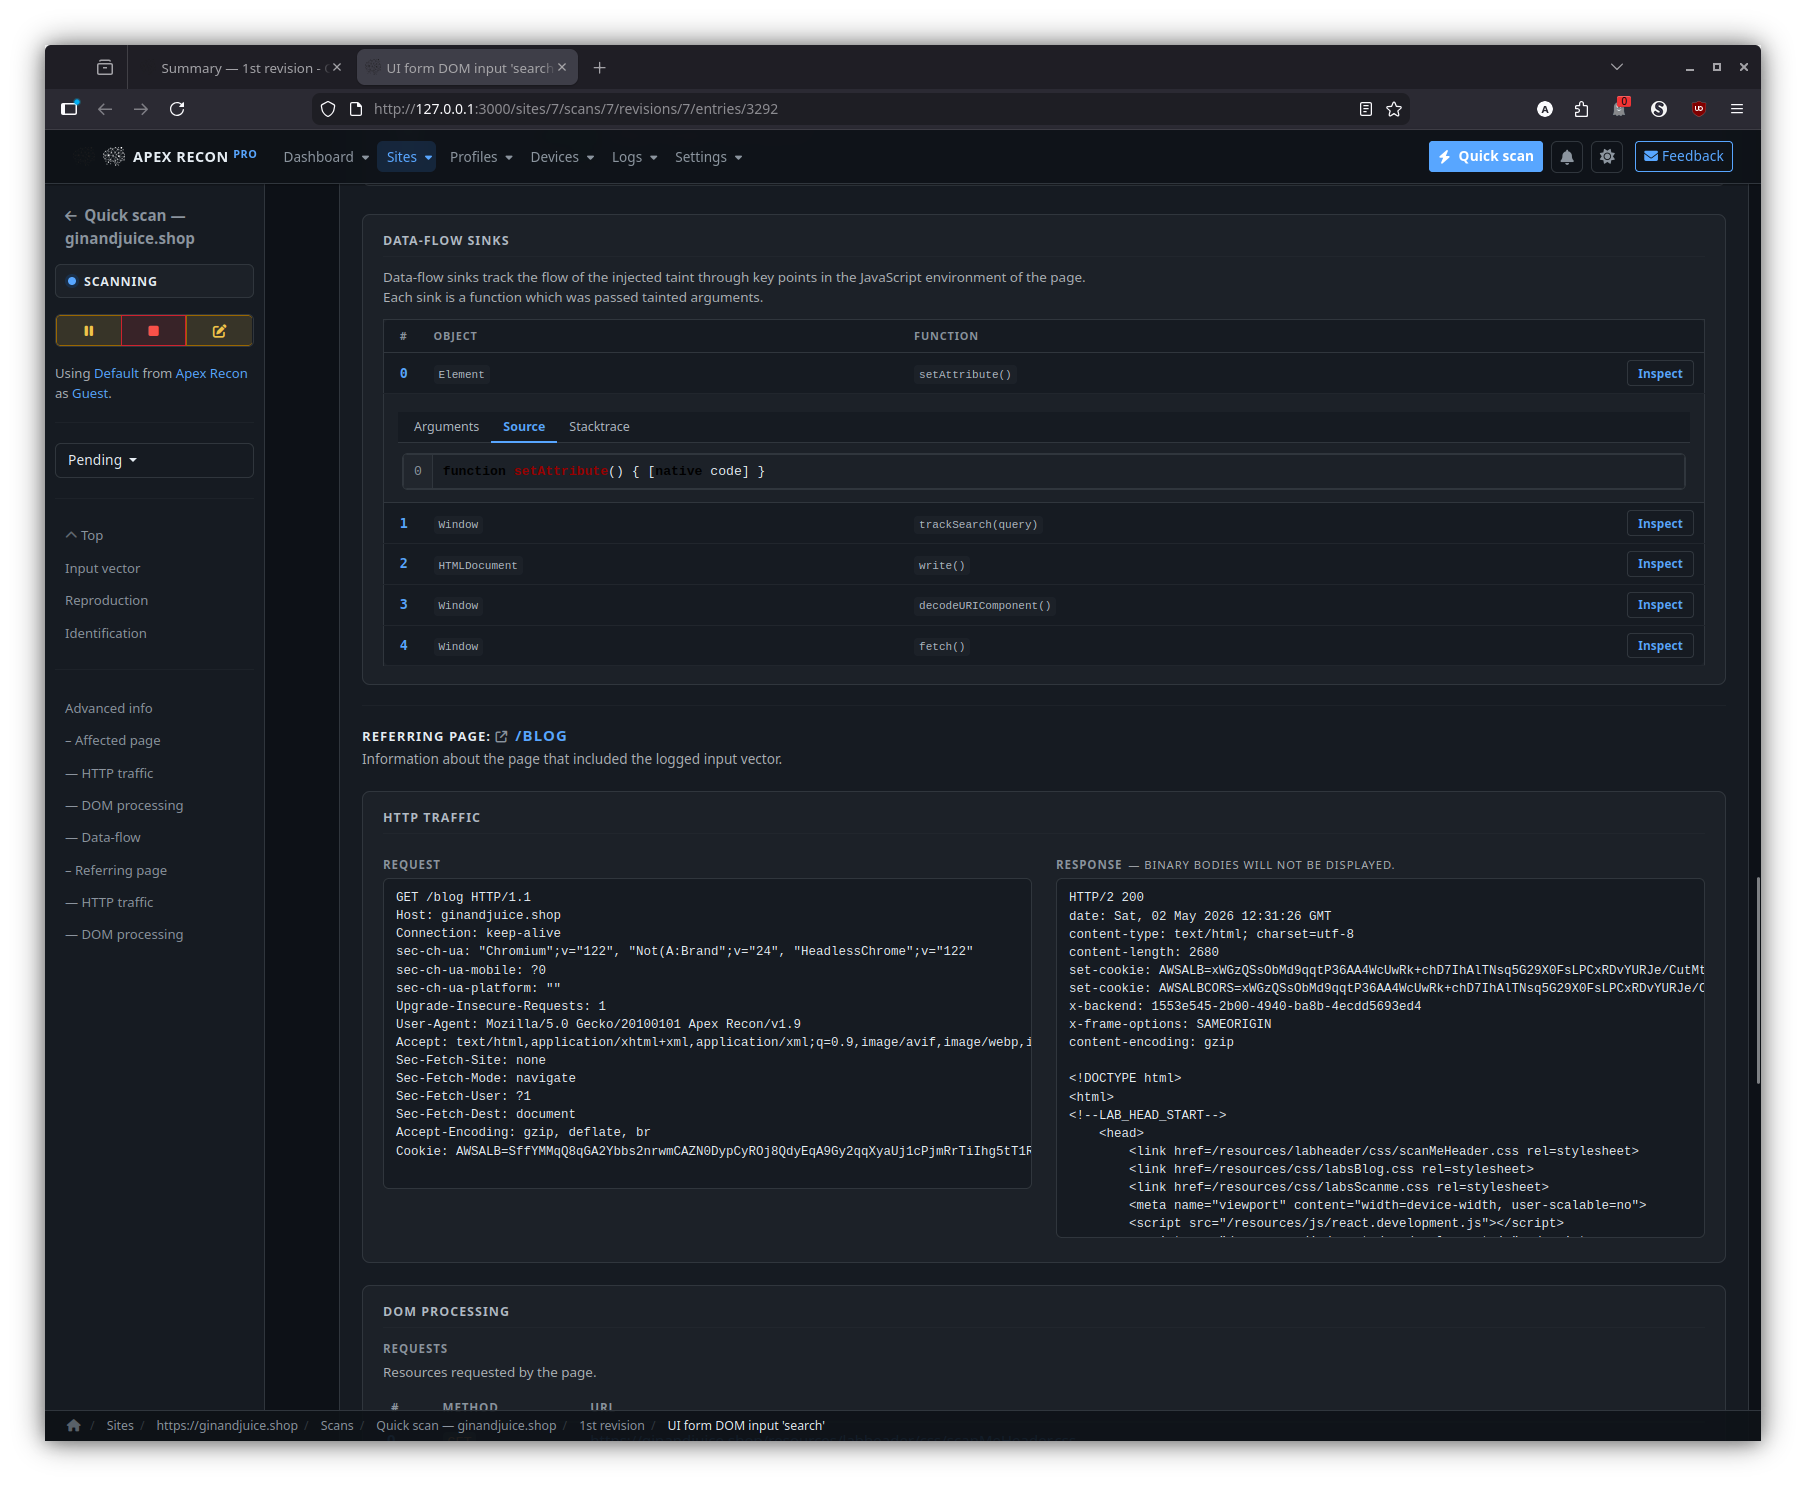1806x1486 pixels.
Task: Open the Default profile link
Action: (x=117, y=373)
